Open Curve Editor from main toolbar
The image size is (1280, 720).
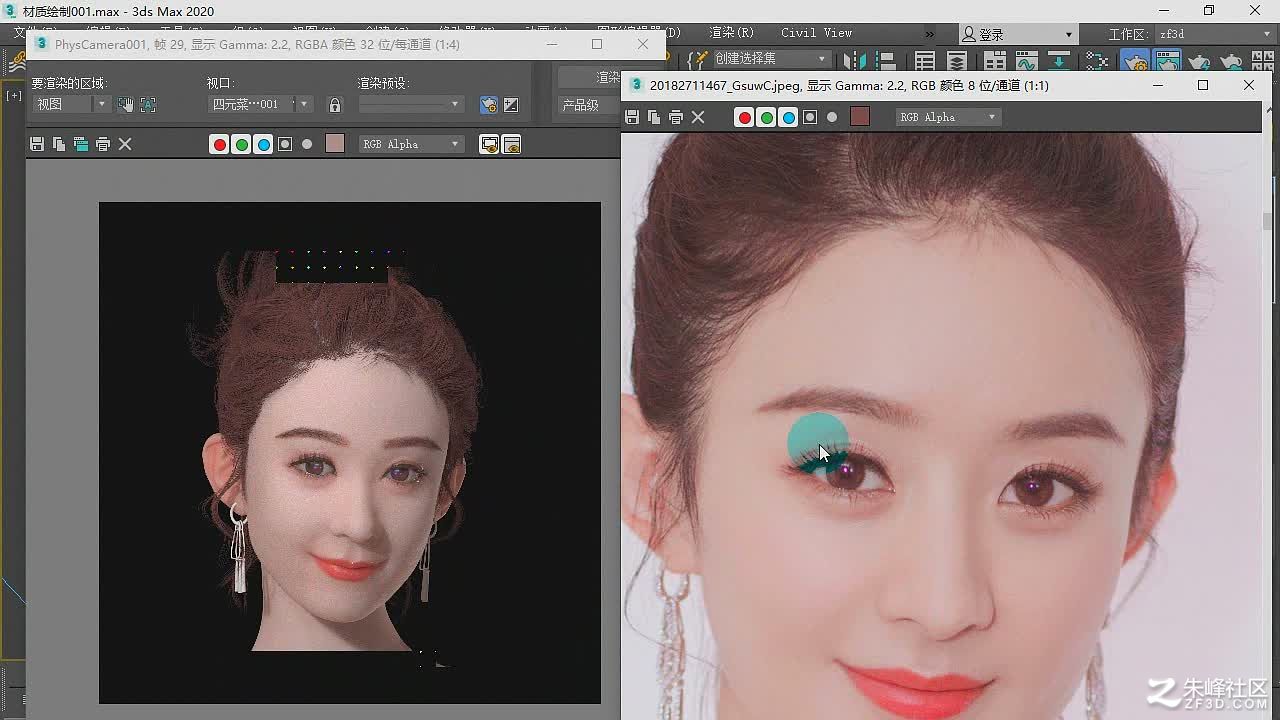pos(1026,60)
